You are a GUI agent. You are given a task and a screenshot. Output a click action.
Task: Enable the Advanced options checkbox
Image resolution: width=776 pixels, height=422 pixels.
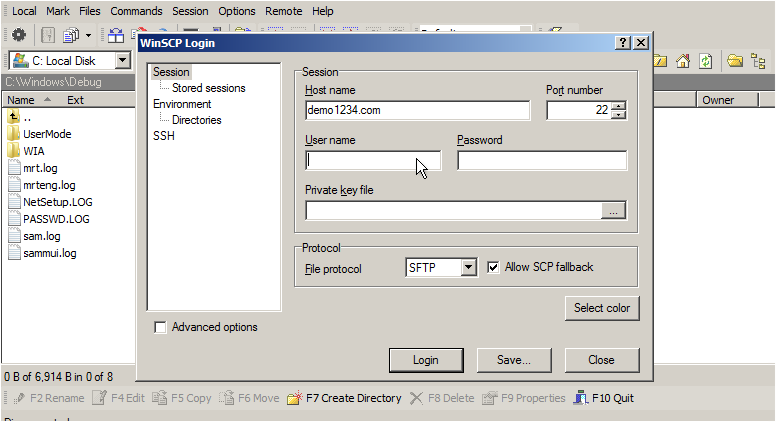[x=160, y=328]
